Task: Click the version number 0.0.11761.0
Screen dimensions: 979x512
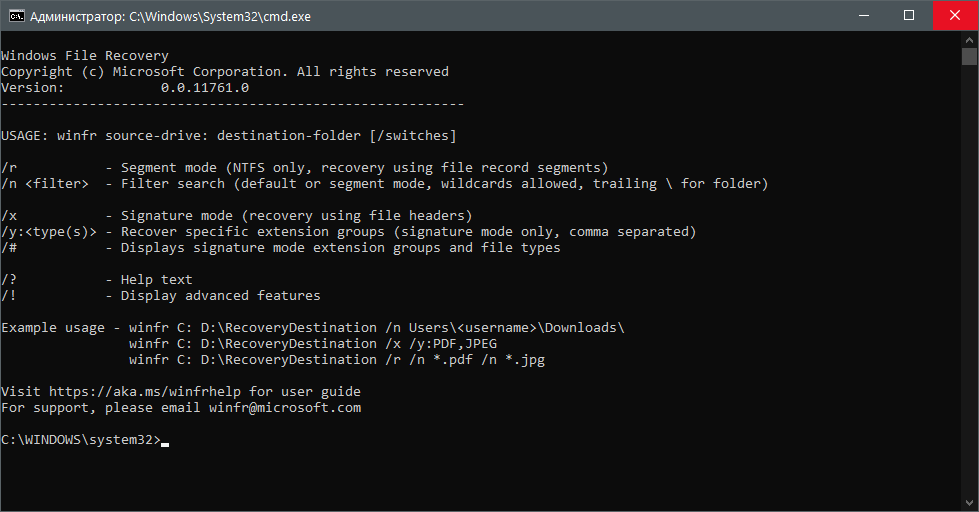Action: (204, 88)
